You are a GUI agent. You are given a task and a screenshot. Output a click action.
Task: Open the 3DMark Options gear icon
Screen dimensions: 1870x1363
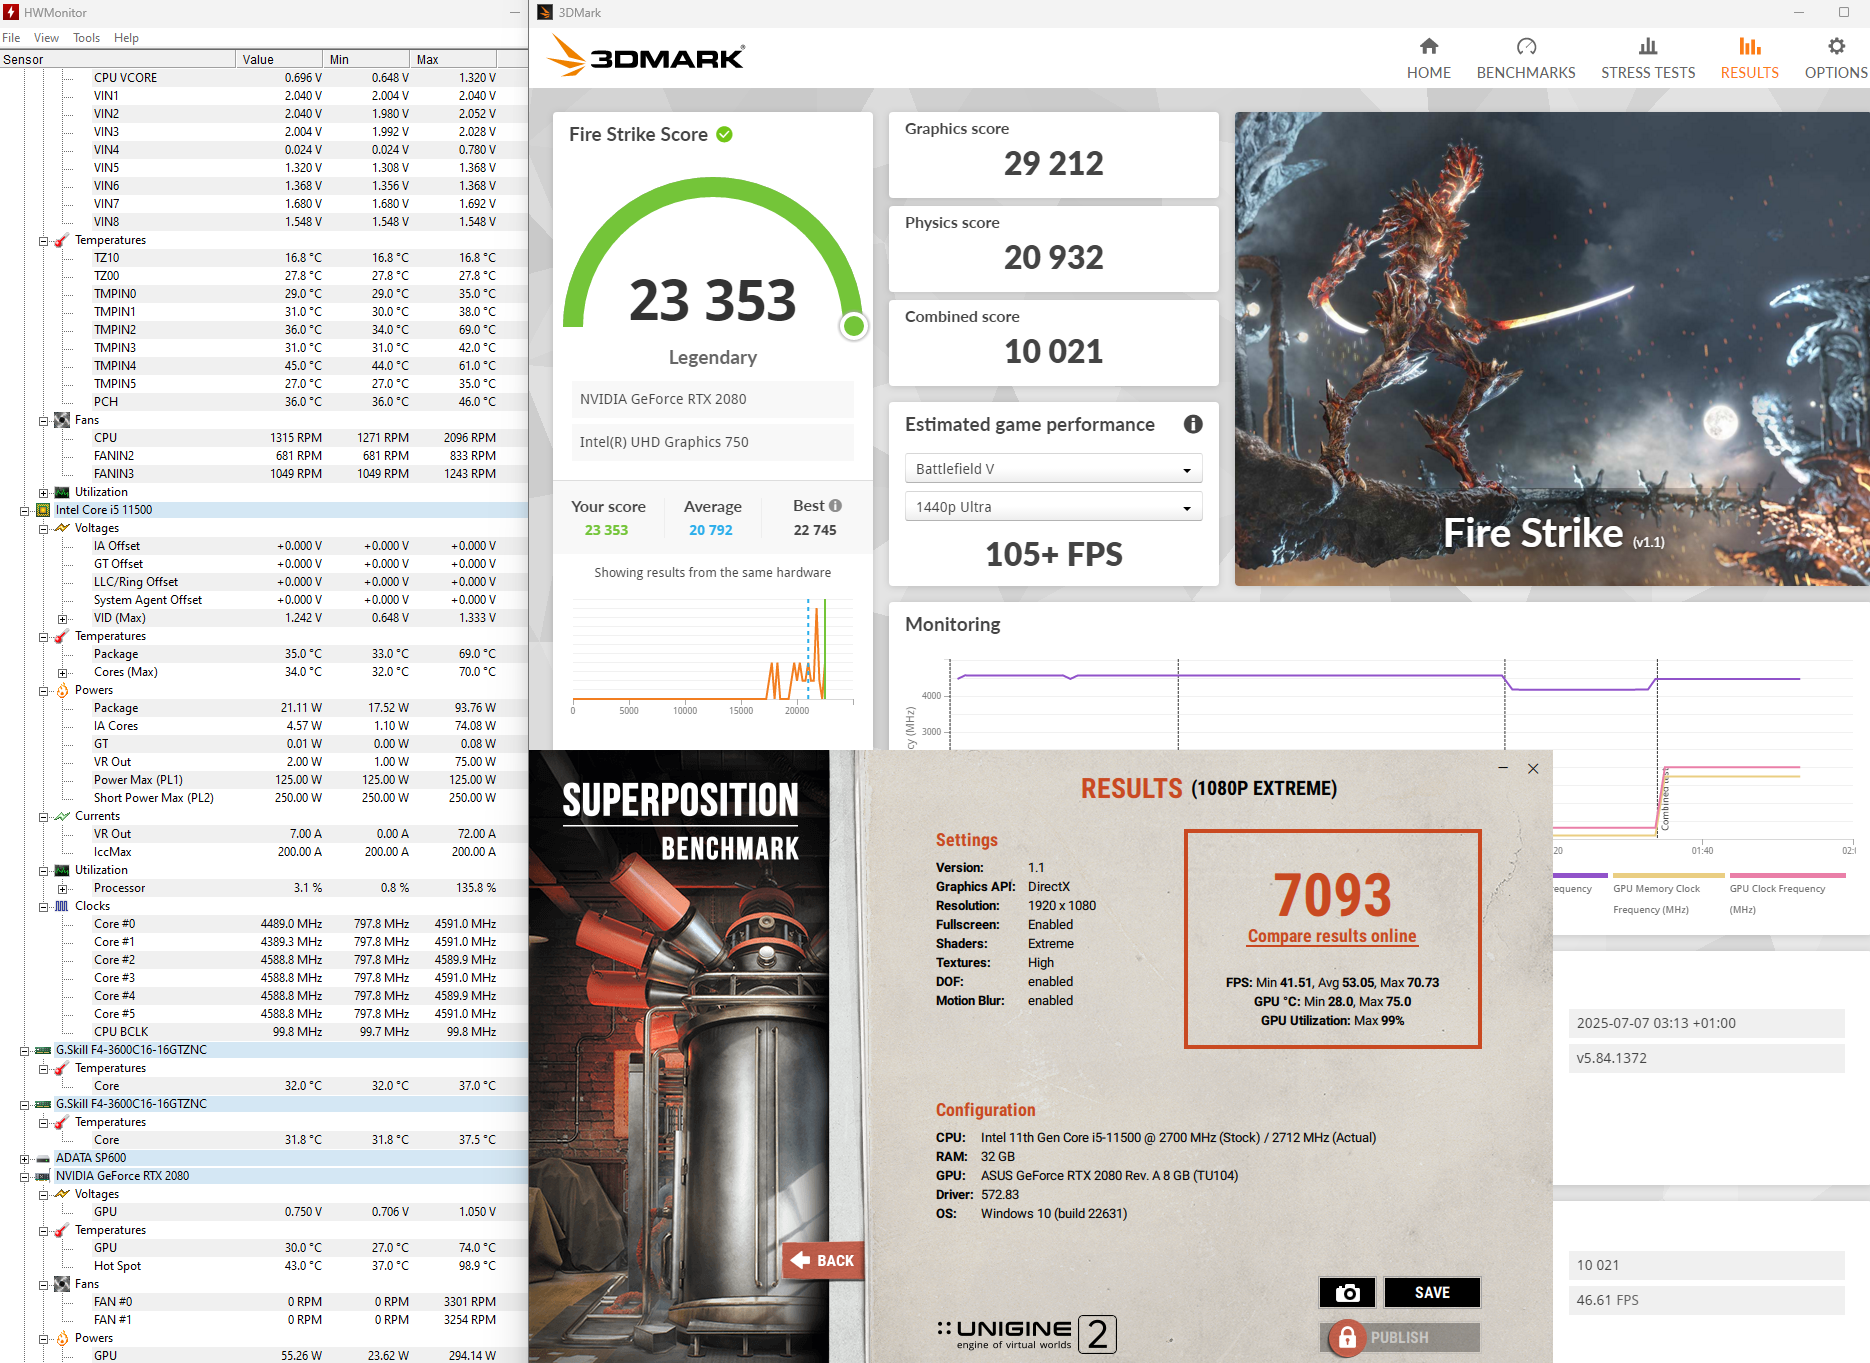(1836, 46)
